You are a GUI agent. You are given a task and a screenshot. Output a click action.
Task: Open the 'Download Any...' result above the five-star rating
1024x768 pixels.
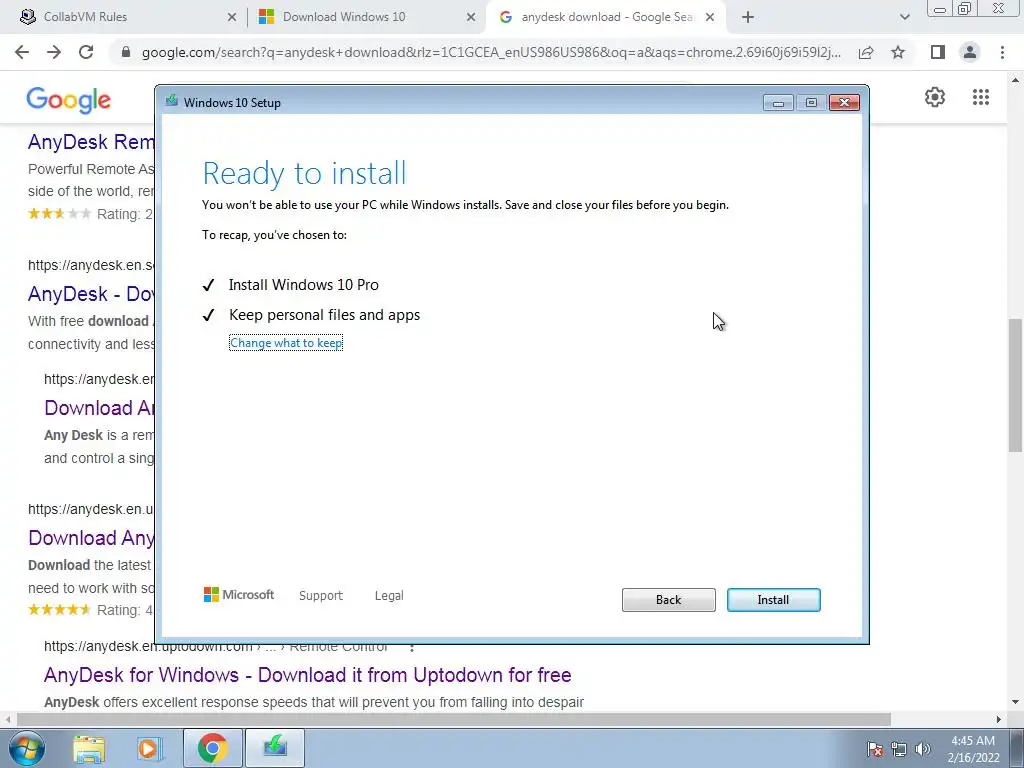tap(91, 538)
